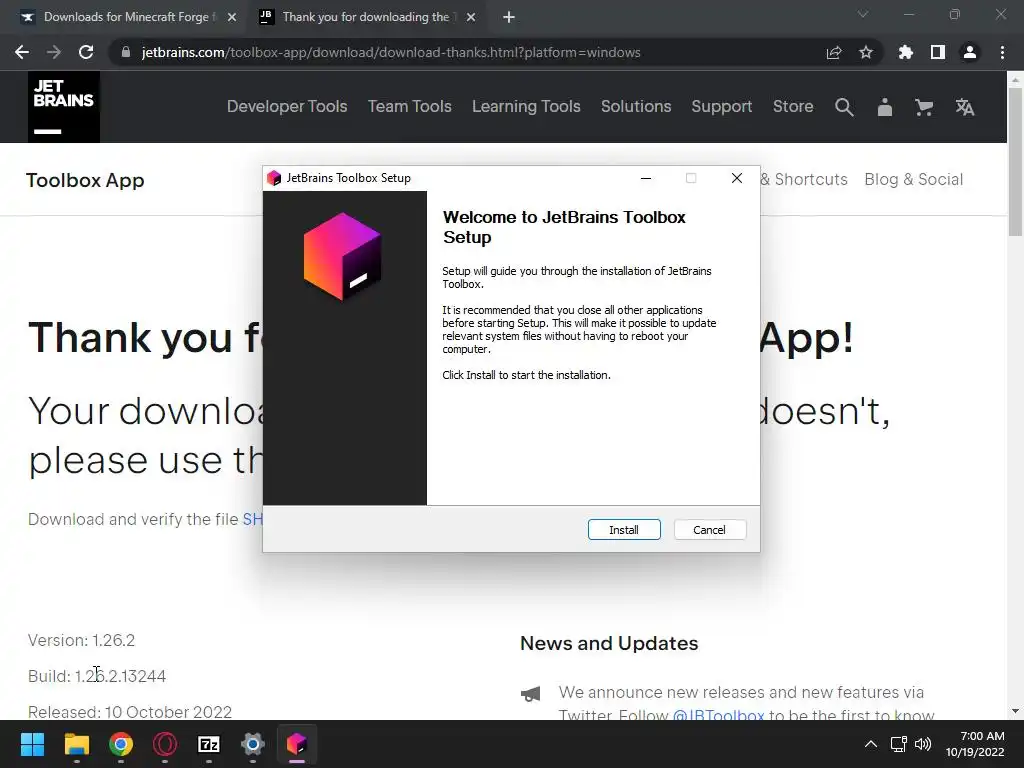Click the Released: 10 October 2022 text
Image resolution: width=1024 pixels, height=768 pixels.
click(130, 712)
